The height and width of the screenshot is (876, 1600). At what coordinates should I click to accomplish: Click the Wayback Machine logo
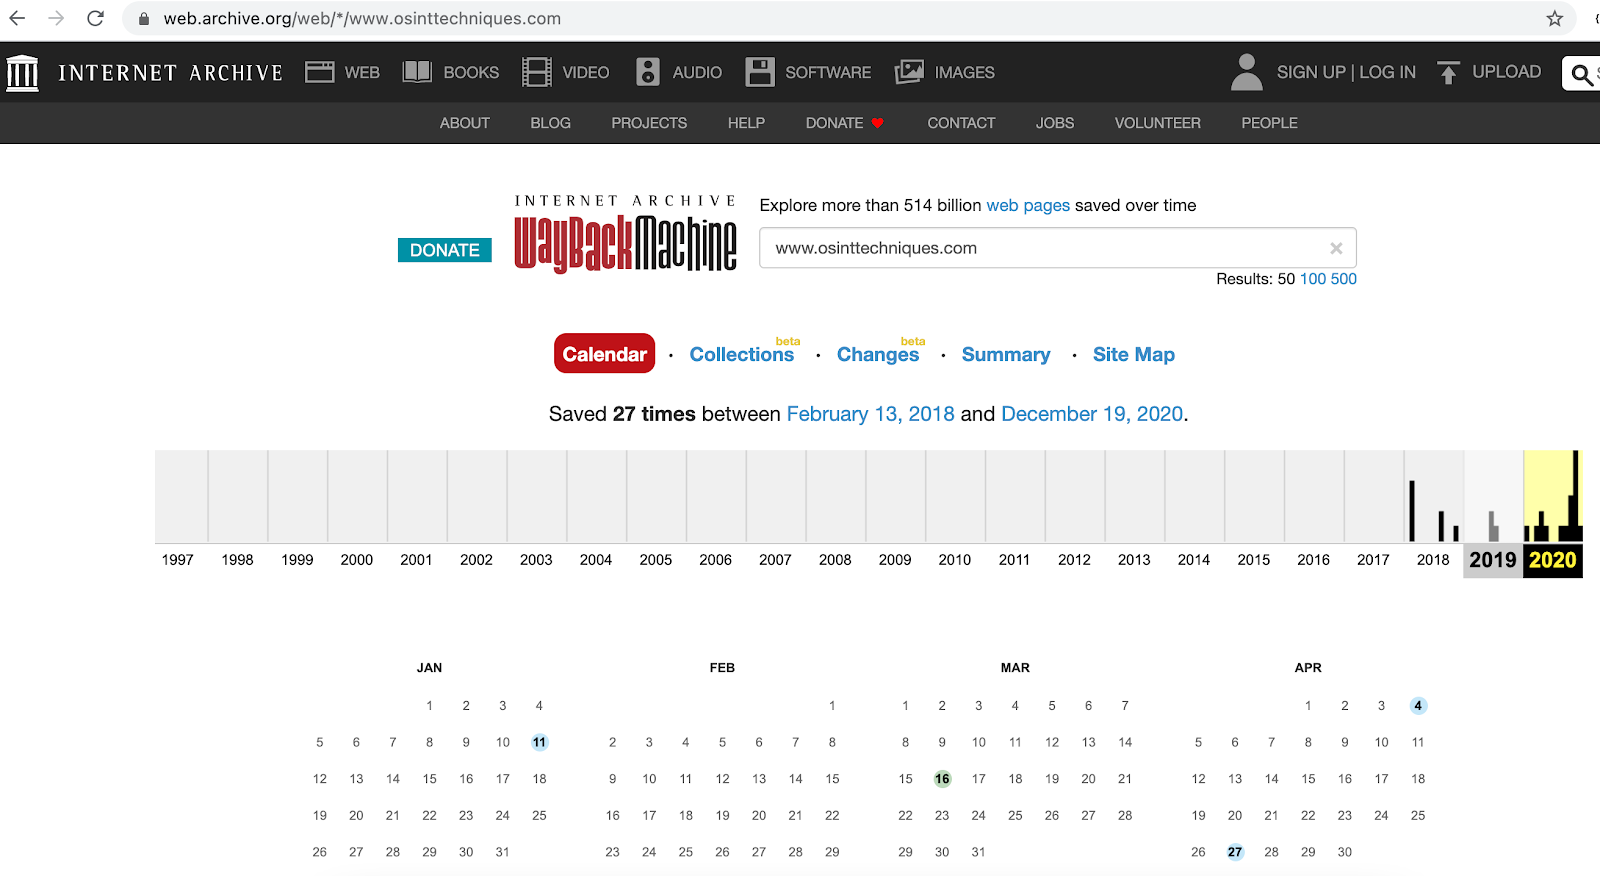(x=626, y=234)
